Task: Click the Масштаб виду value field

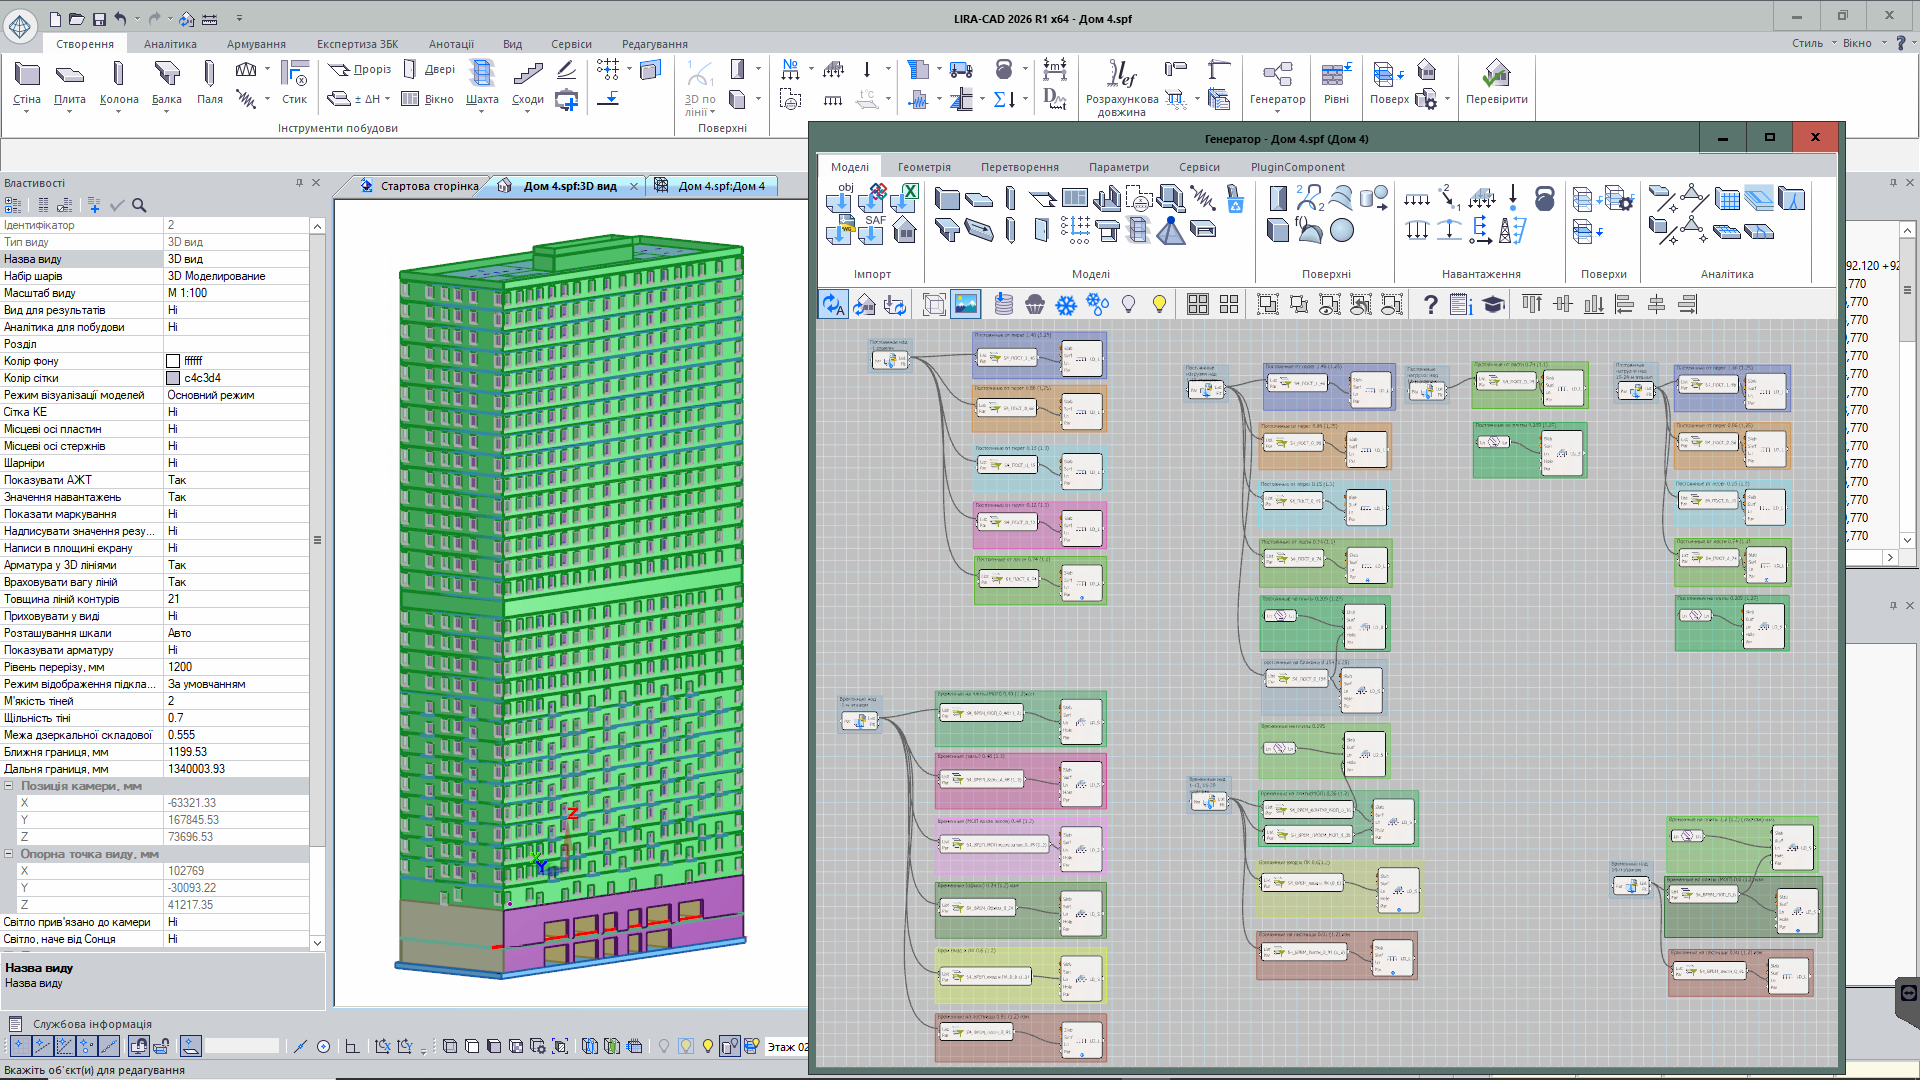Action: 236,293
